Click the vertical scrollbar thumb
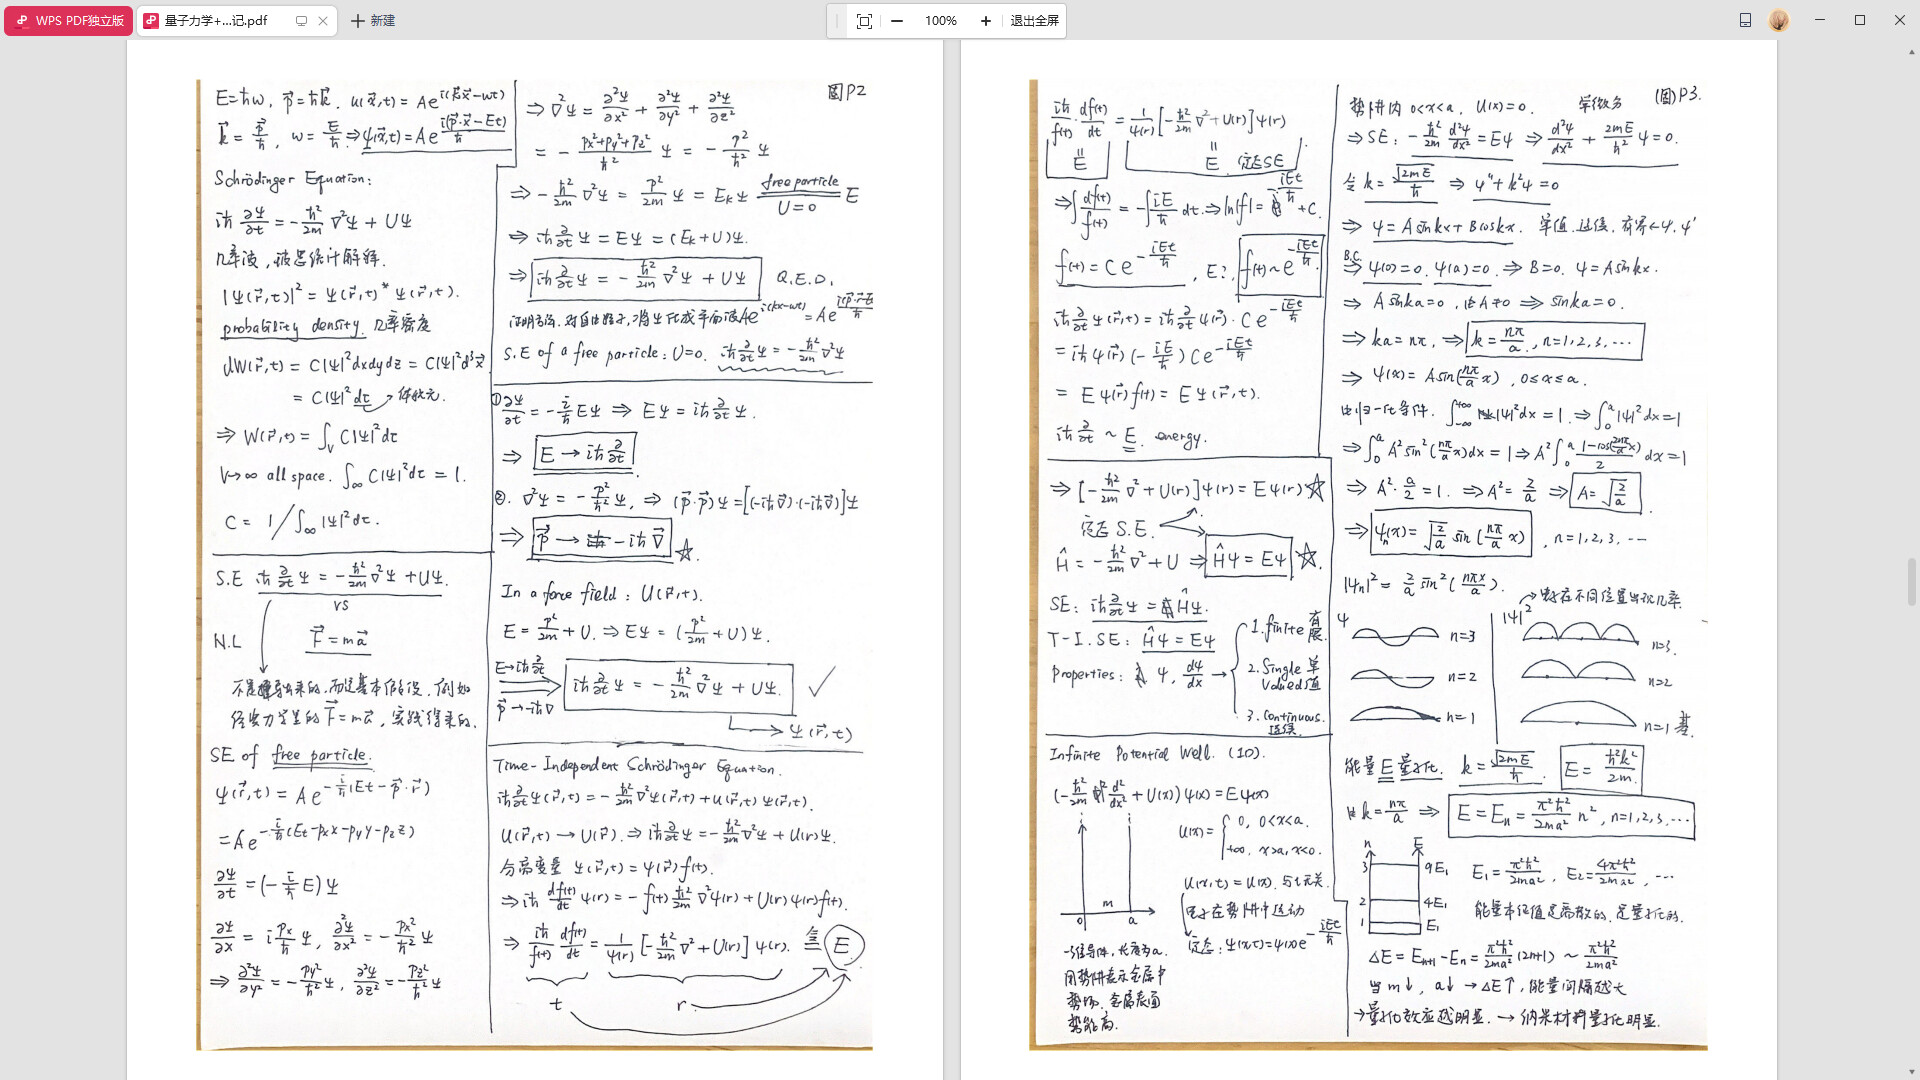Viewport: 1920px width, 1080px height. pyautogui.click(x=1913, y=582)
